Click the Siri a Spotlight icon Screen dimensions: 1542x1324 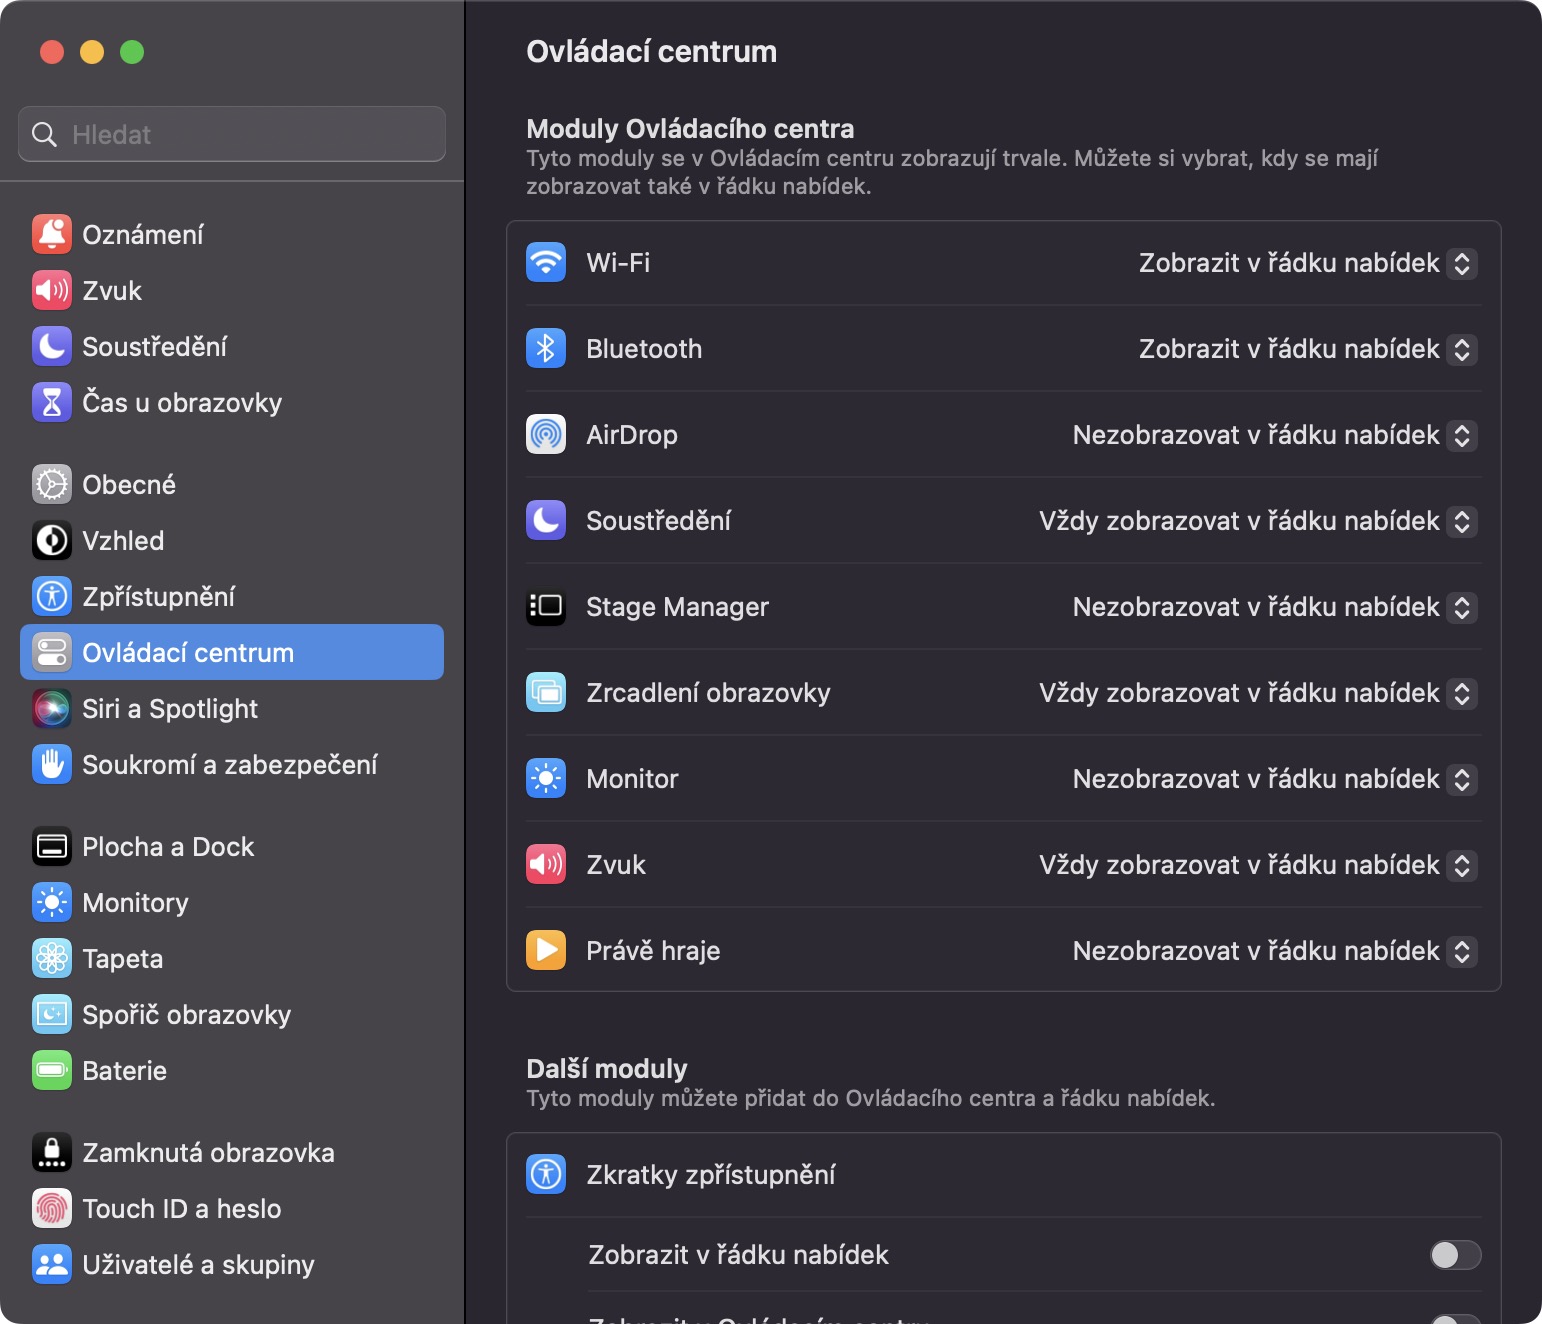52,709
